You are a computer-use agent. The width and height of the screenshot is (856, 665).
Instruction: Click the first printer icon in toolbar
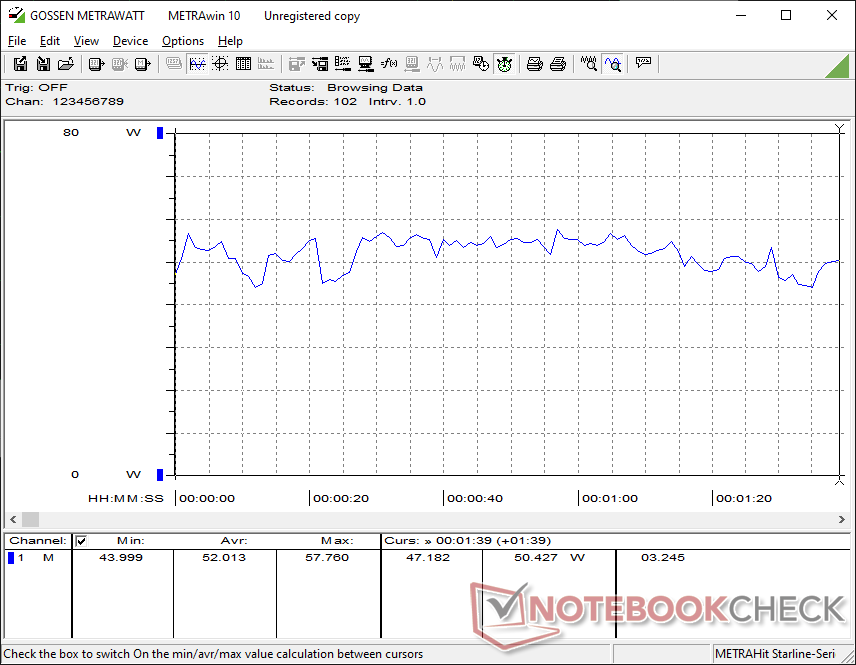(535, 64)
